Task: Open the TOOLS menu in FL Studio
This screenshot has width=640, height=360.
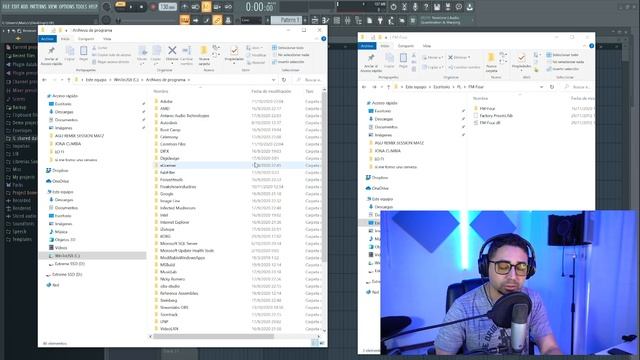Action: click(x=81, y=7)
